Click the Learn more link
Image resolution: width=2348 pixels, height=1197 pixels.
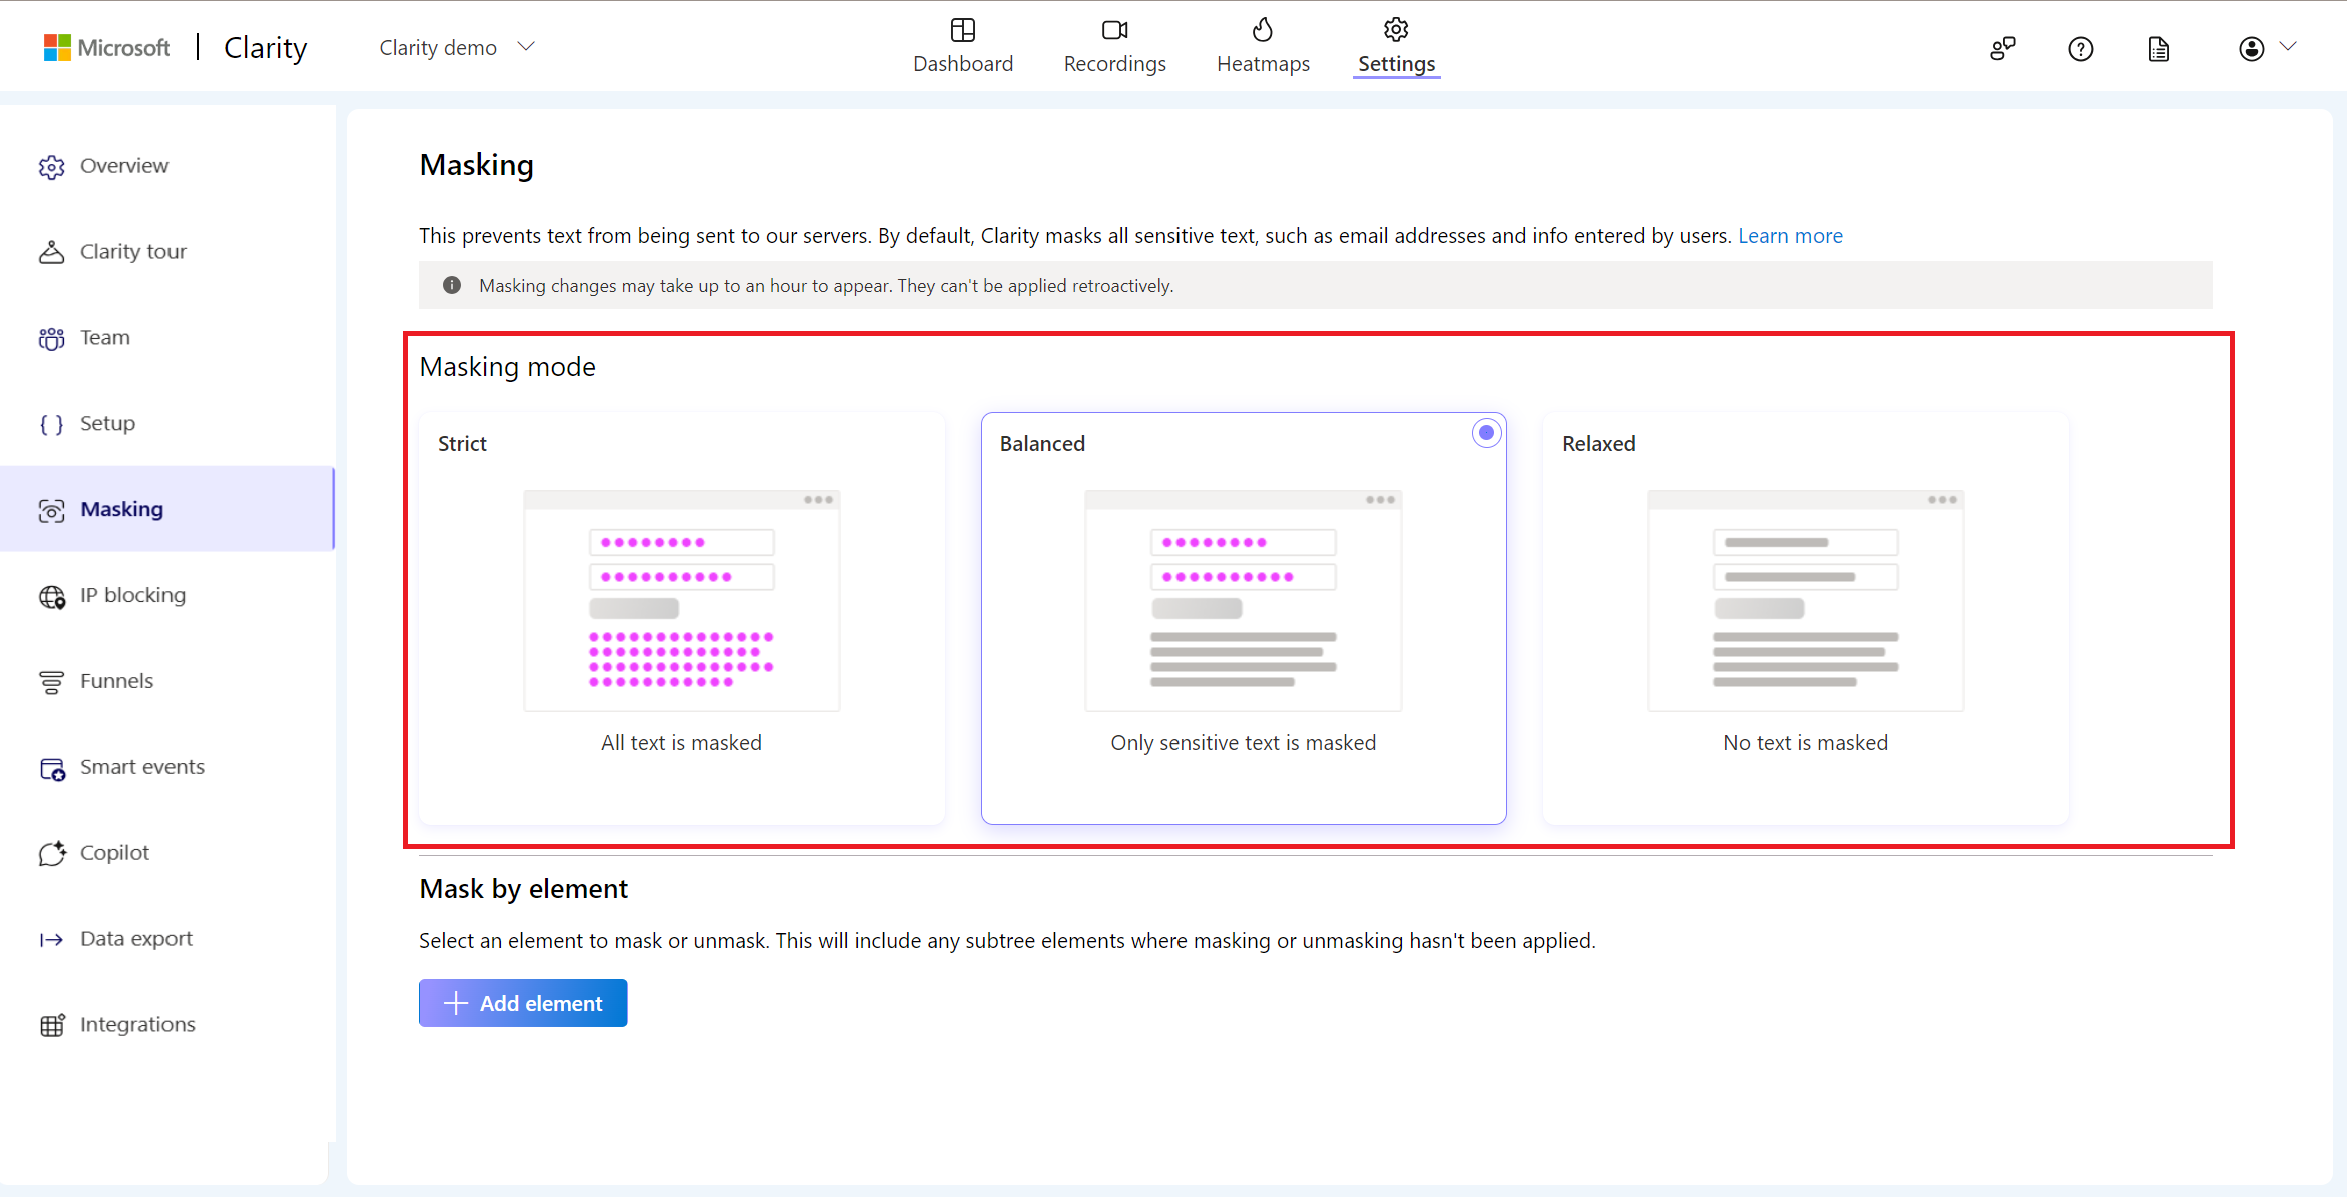[1790, 236]
